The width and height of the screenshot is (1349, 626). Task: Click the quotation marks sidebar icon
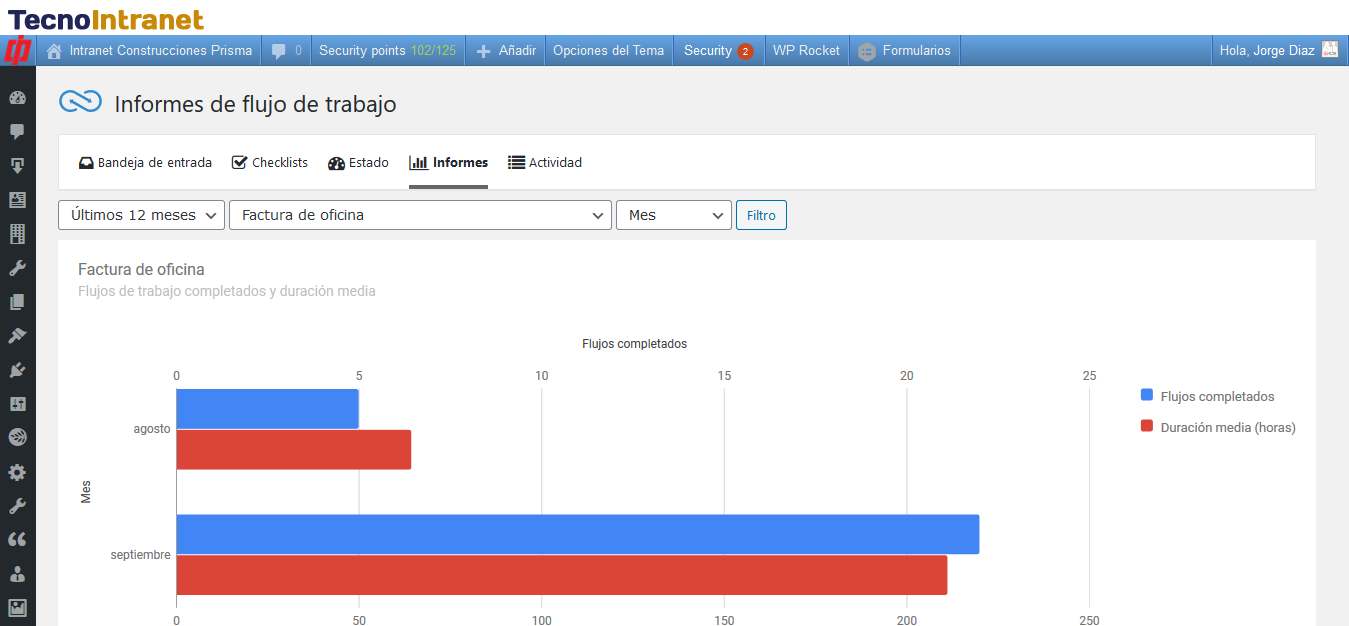17,540
